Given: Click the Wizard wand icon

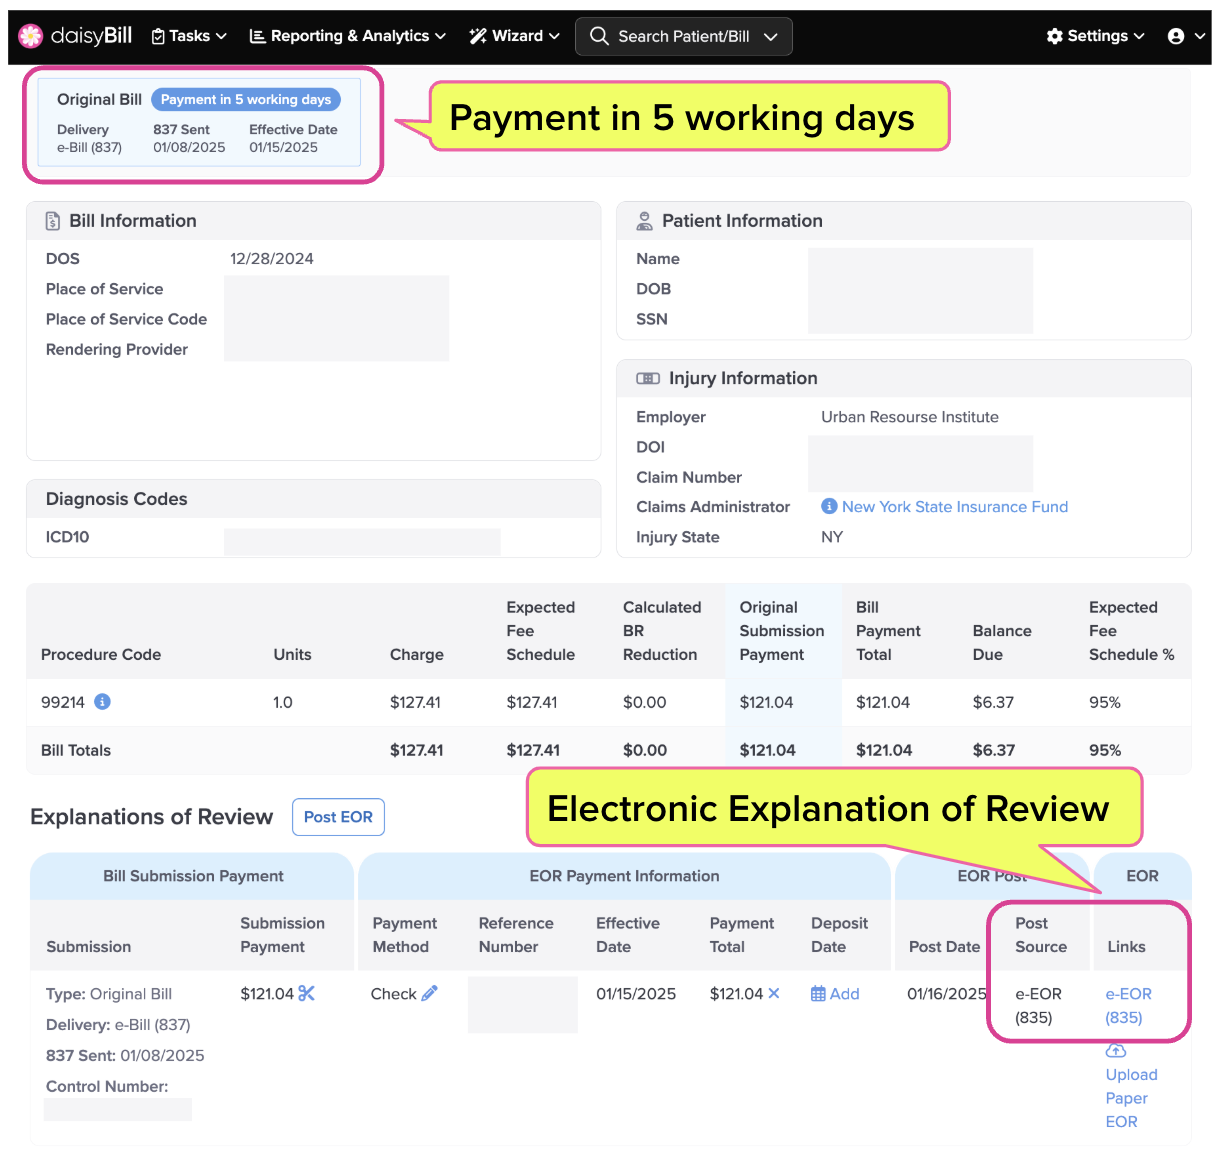Looking at the screenshot, I should (x=478, y=36).
